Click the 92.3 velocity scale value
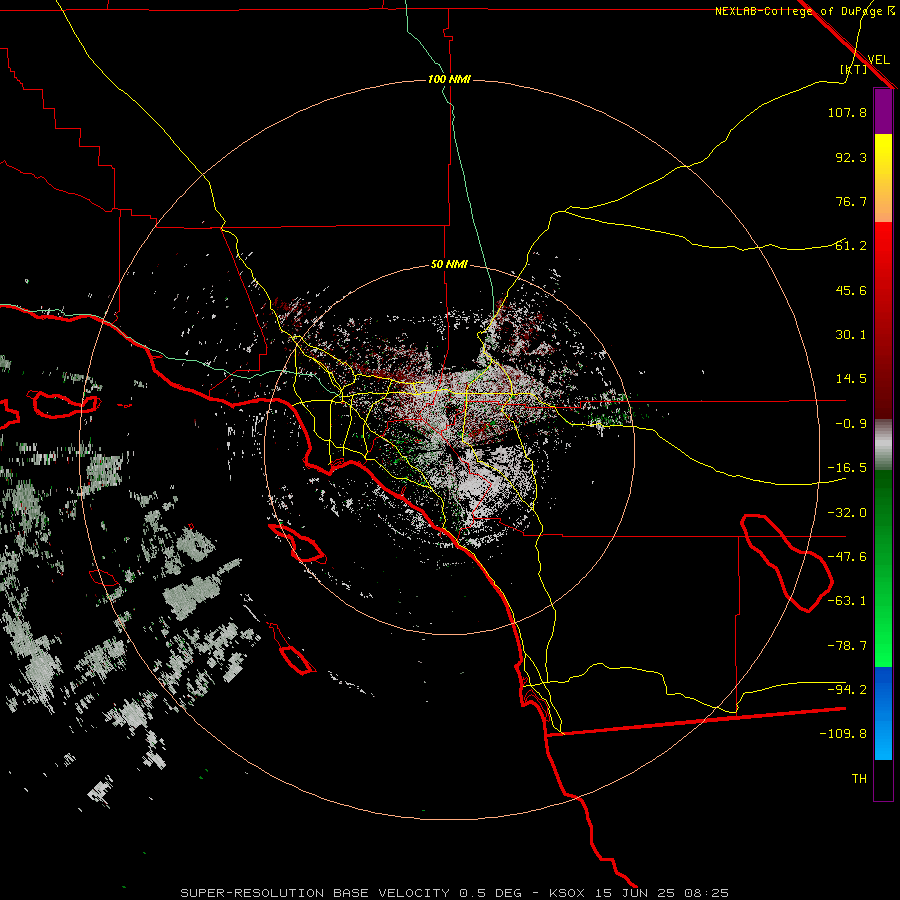 click(x=851, y=157)
